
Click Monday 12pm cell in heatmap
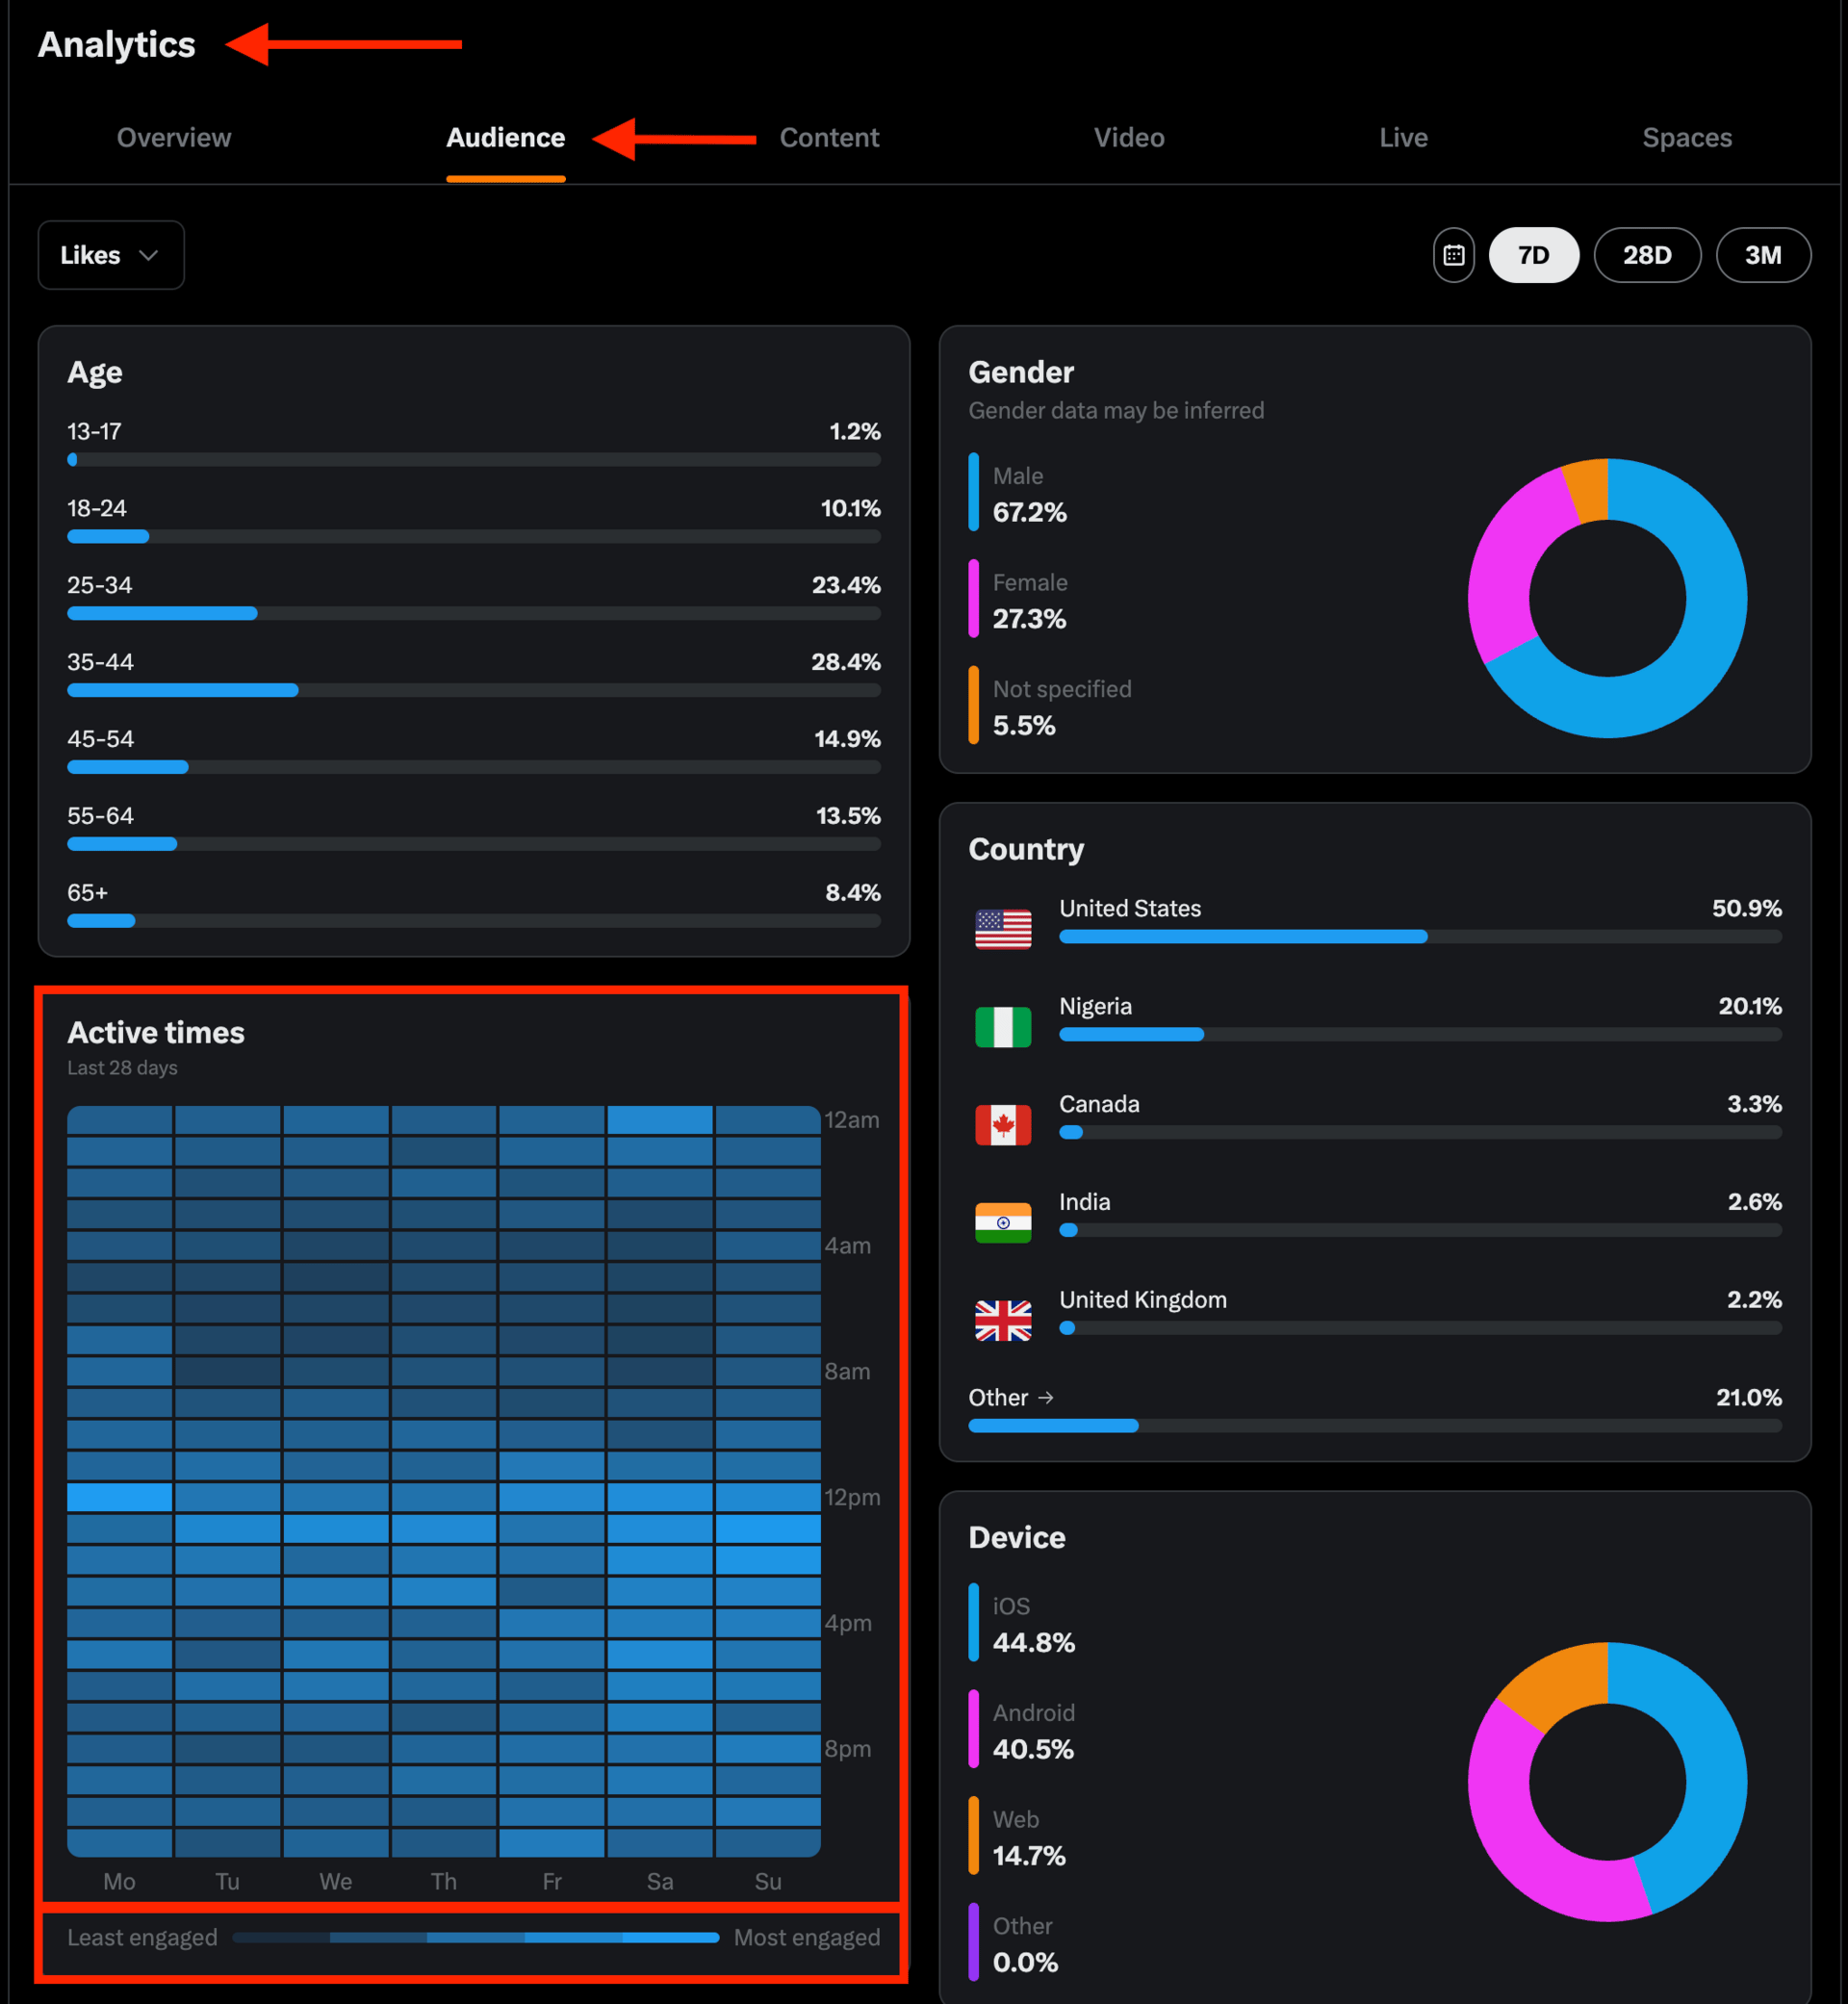pos(119,1497)
